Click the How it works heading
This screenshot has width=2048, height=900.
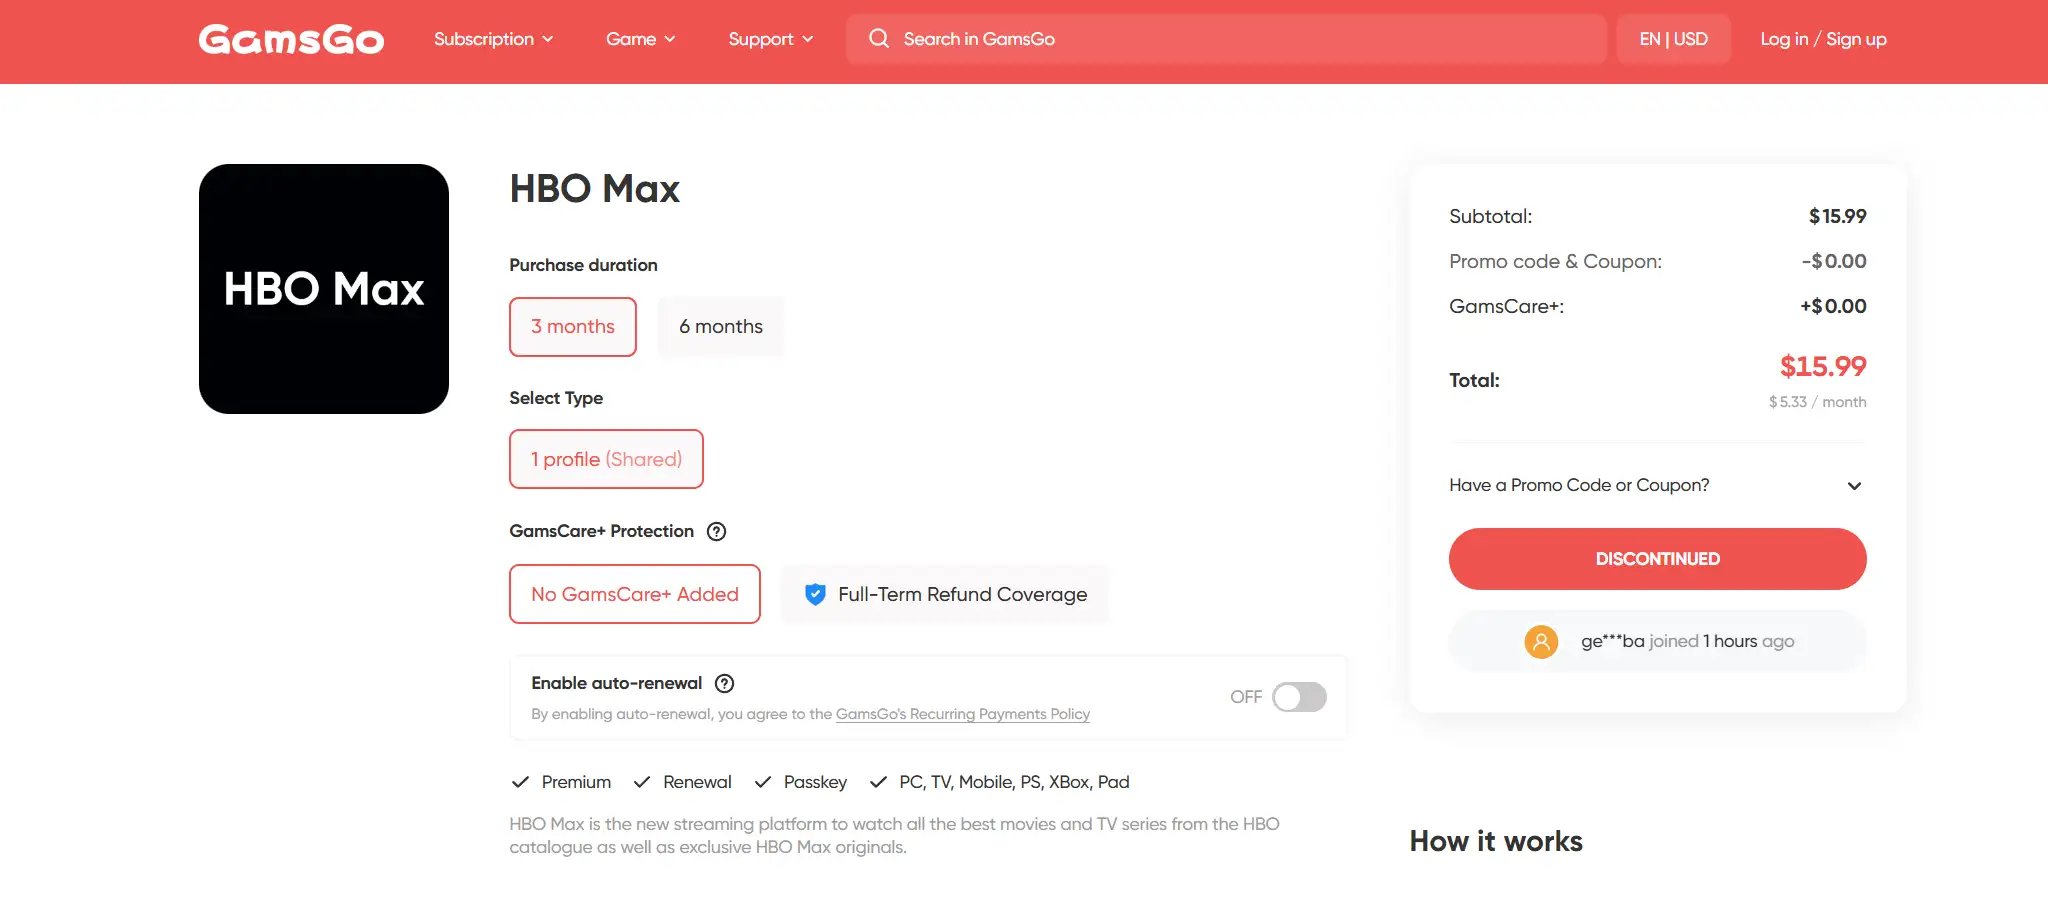pos(1496,841)
